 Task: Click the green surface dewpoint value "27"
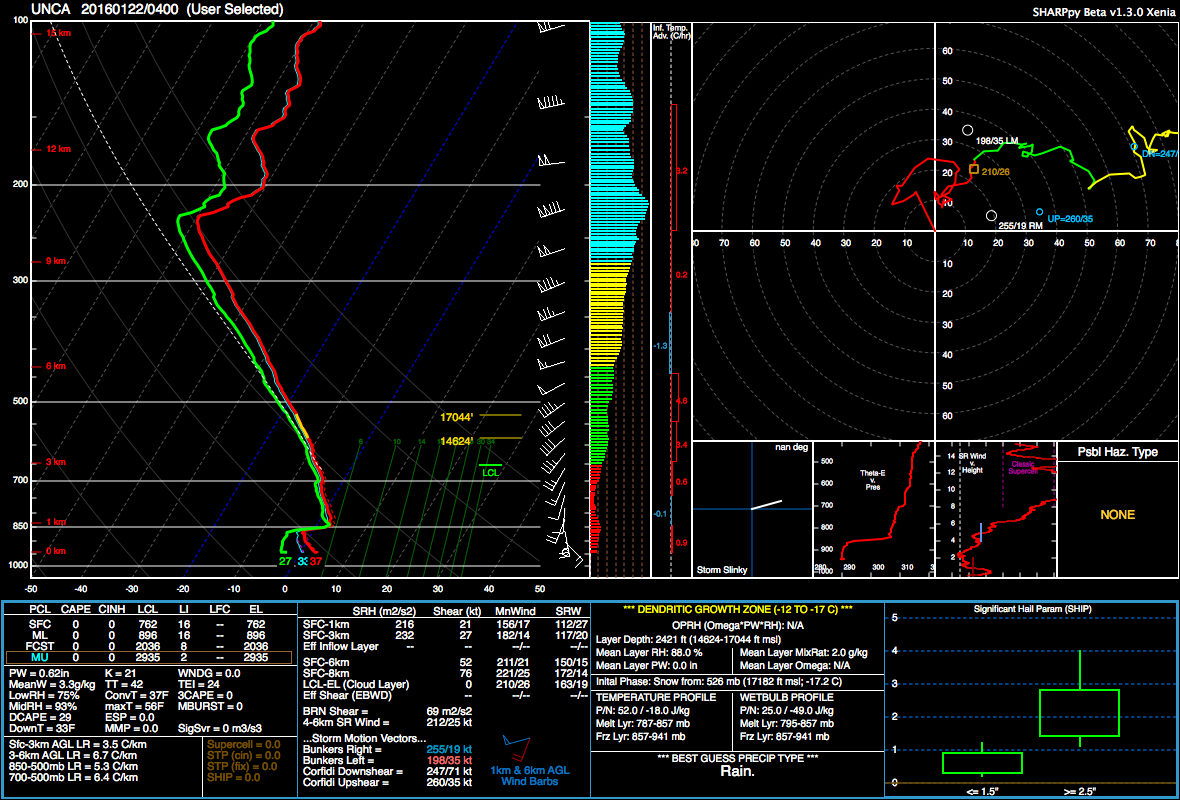tap(285, 561)
